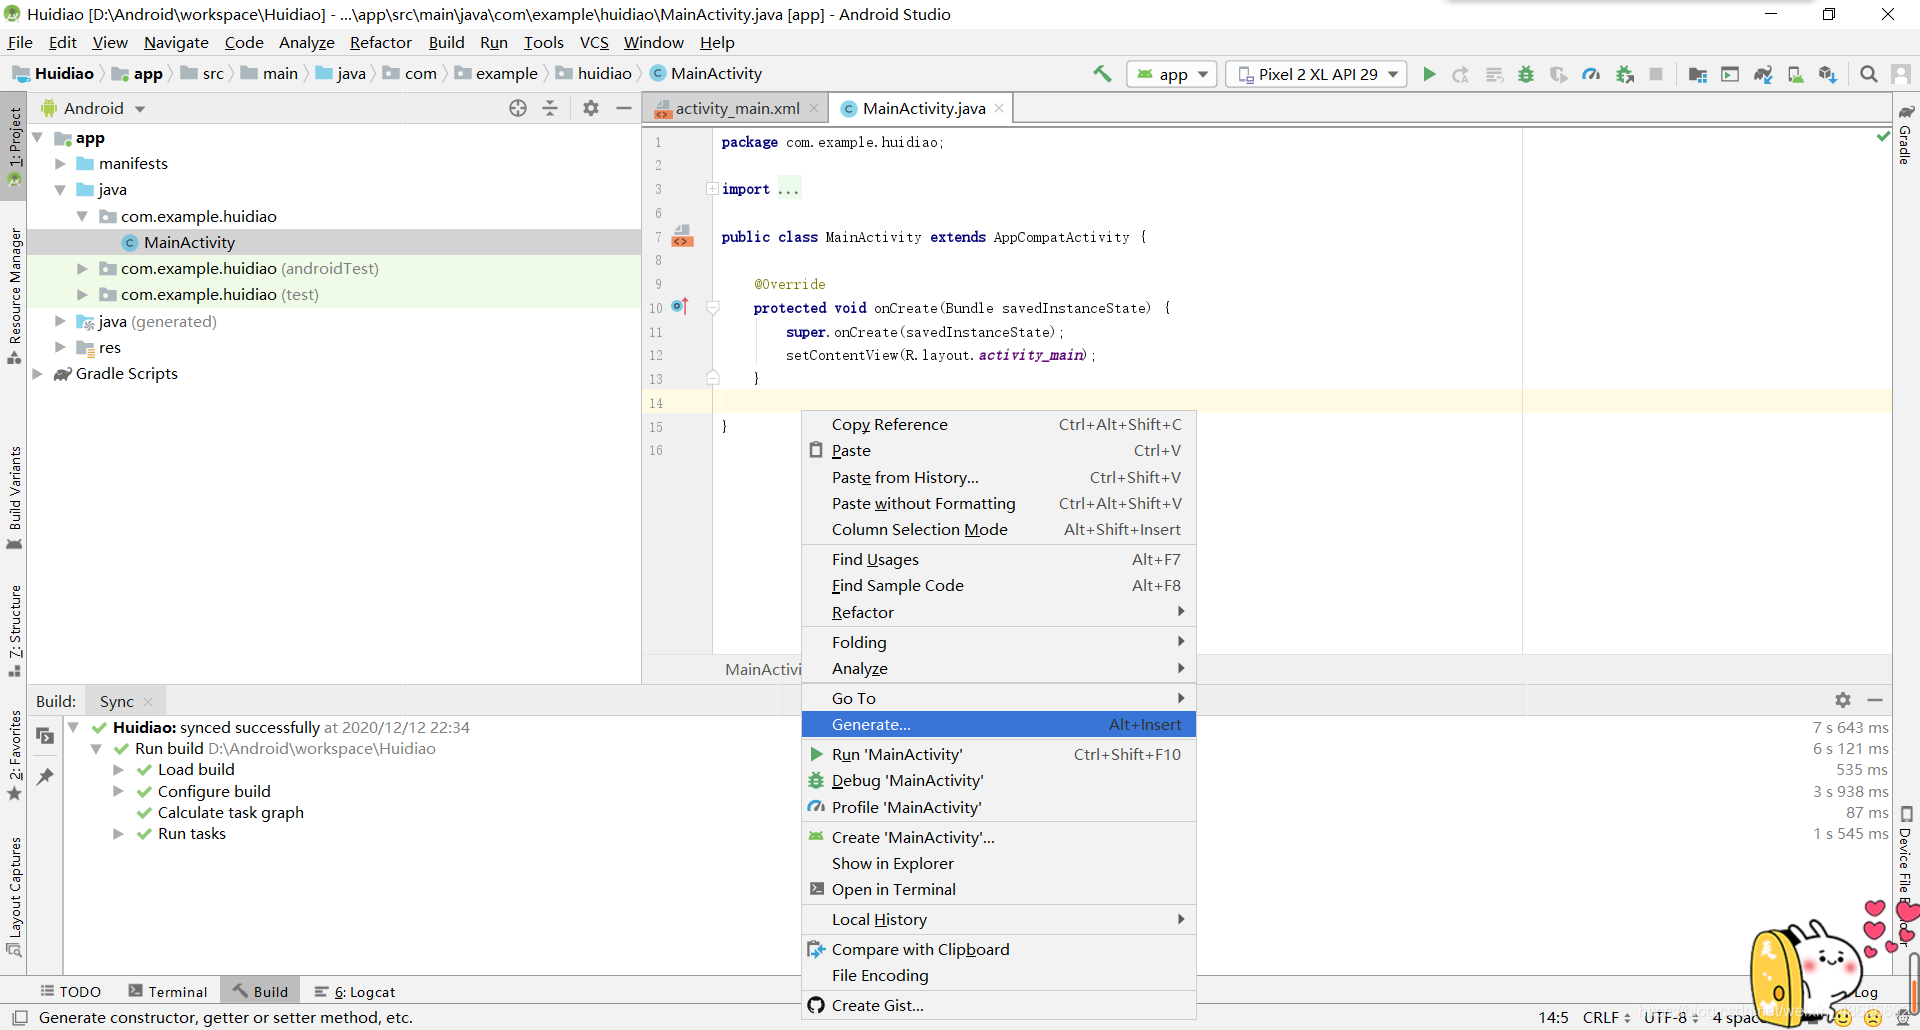Click the pin tab icon in Build panel

click(45, 776)
